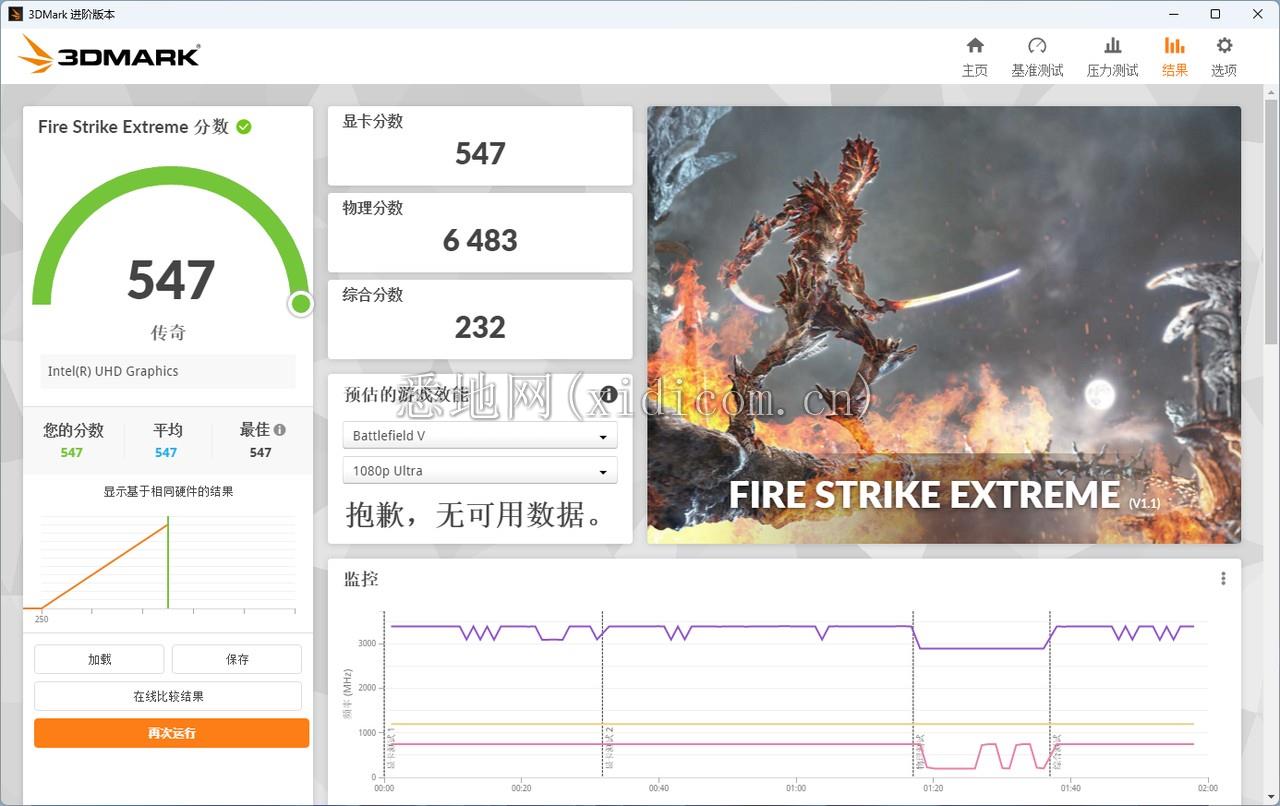This screenshot has height=806, width=1280.
Task: Click the Intel(R) UHD Graphics label
Action: point(167,371)
